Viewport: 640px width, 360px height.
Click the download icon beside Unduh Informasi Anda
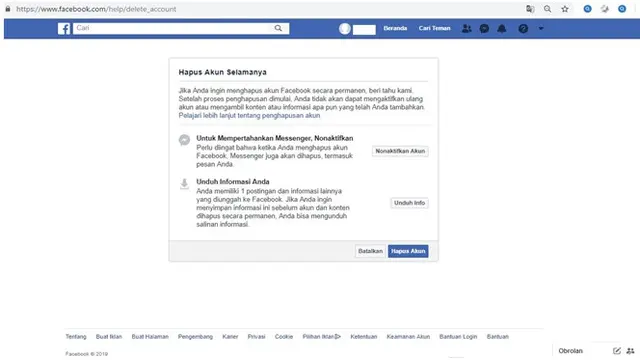pyautogui.click(x=184, y=184)
